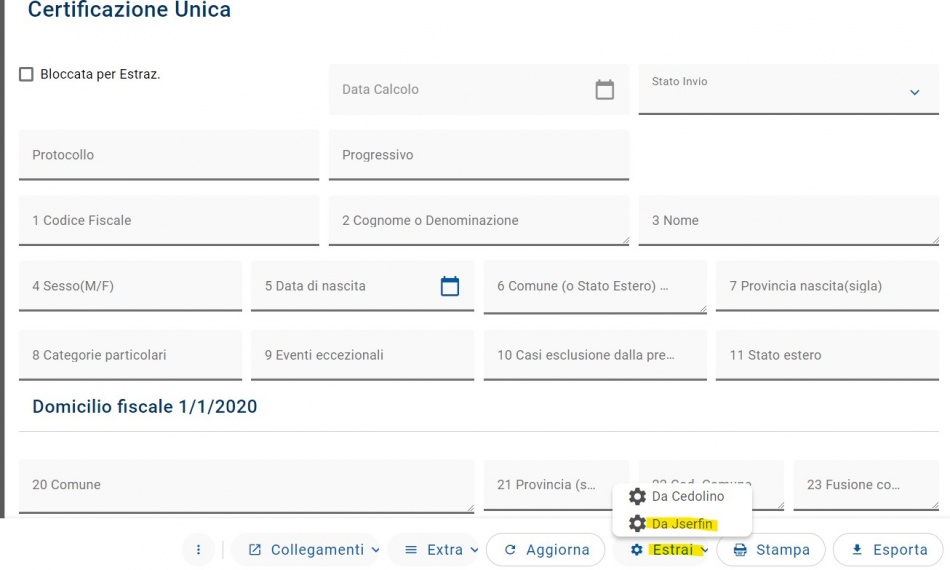Click the gear icon beside Da Cedolino
Image resolution: width=950 pixels, height=570 pixels.
(x=637, y=497)
